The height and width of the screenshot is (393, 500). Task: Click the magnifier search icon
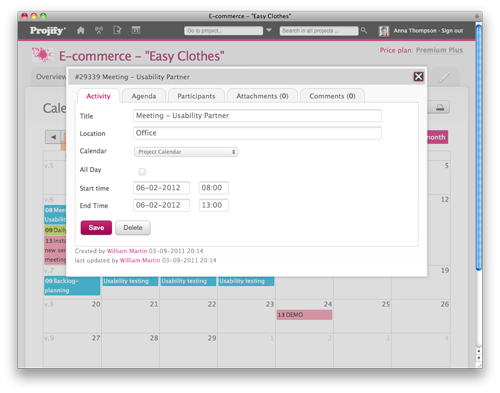tap(364, 30)
